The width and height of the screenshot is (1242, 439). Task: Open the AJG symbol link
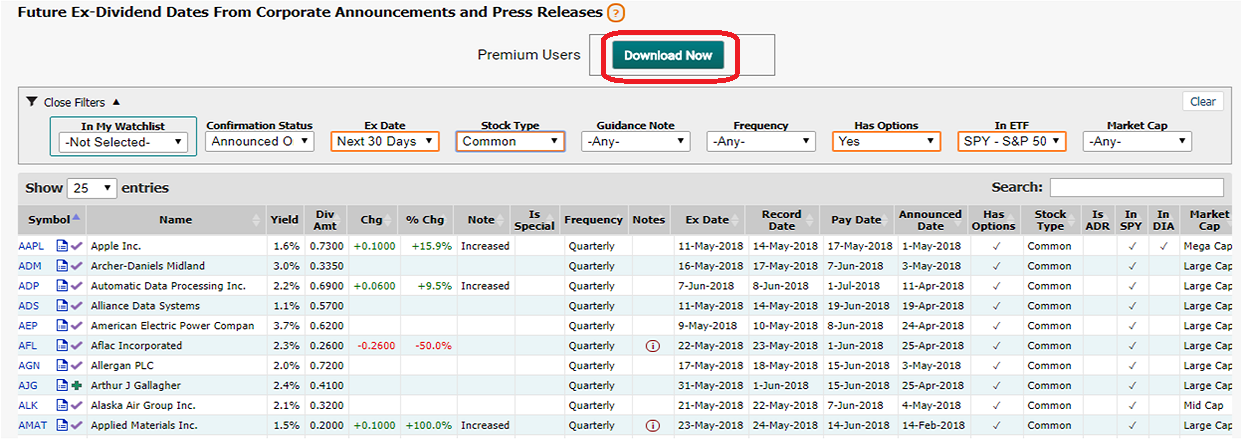(x=29, y=386)
